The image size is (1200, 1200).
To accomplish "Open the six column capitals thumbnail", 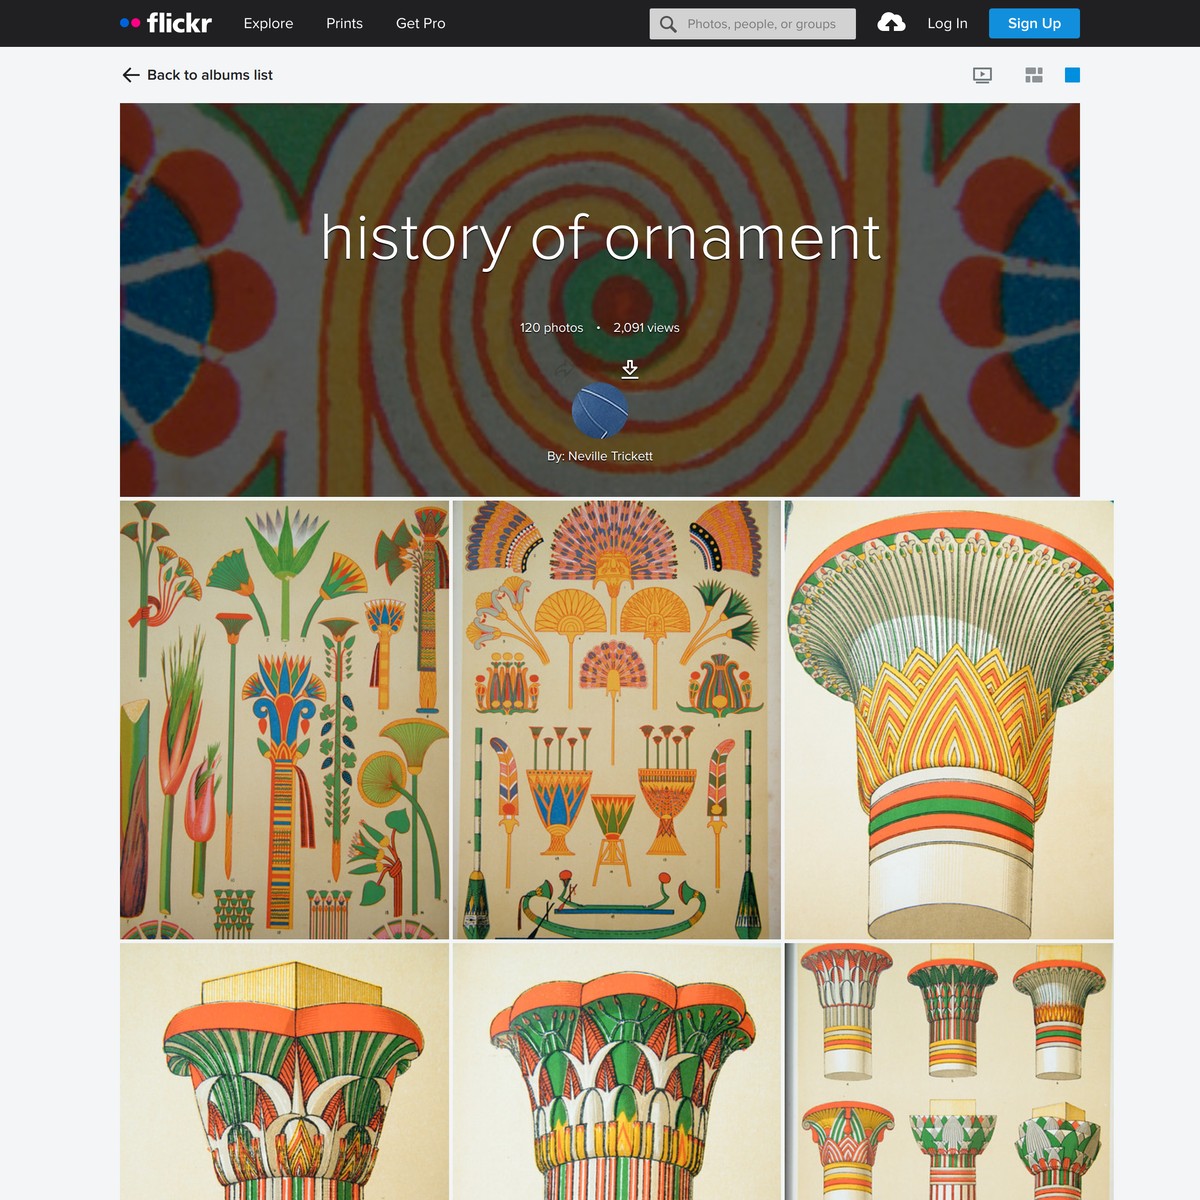I will 948,1070.
